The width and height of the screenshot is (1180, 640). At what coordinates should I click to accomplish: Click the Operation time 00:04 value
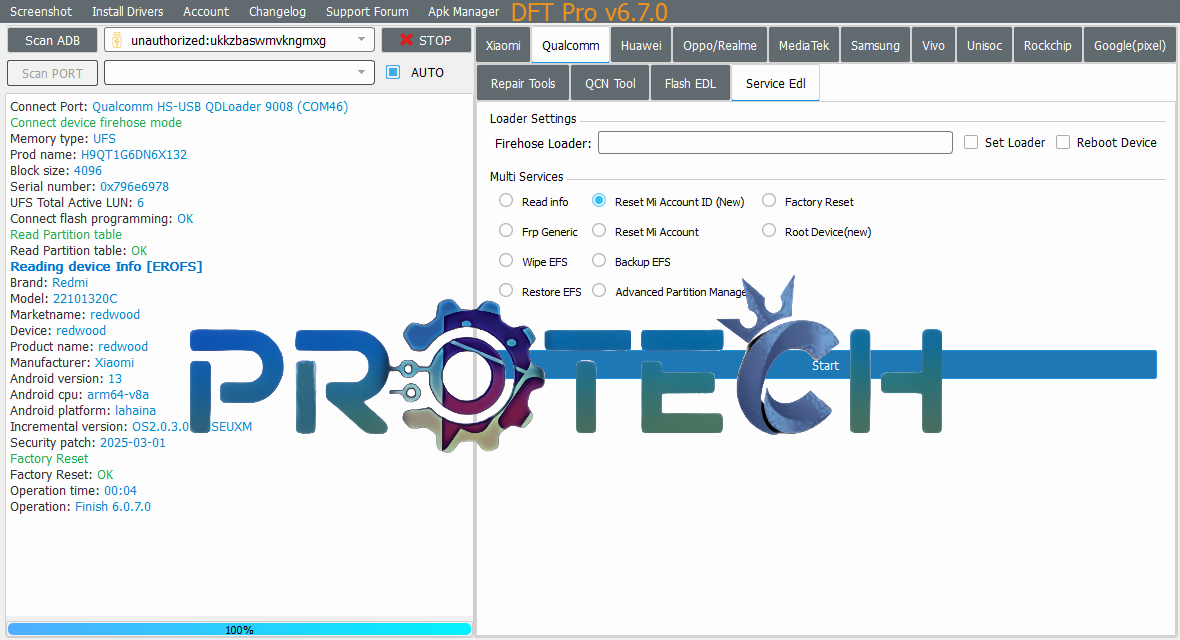pyautogui.click(x=120, y=490)
